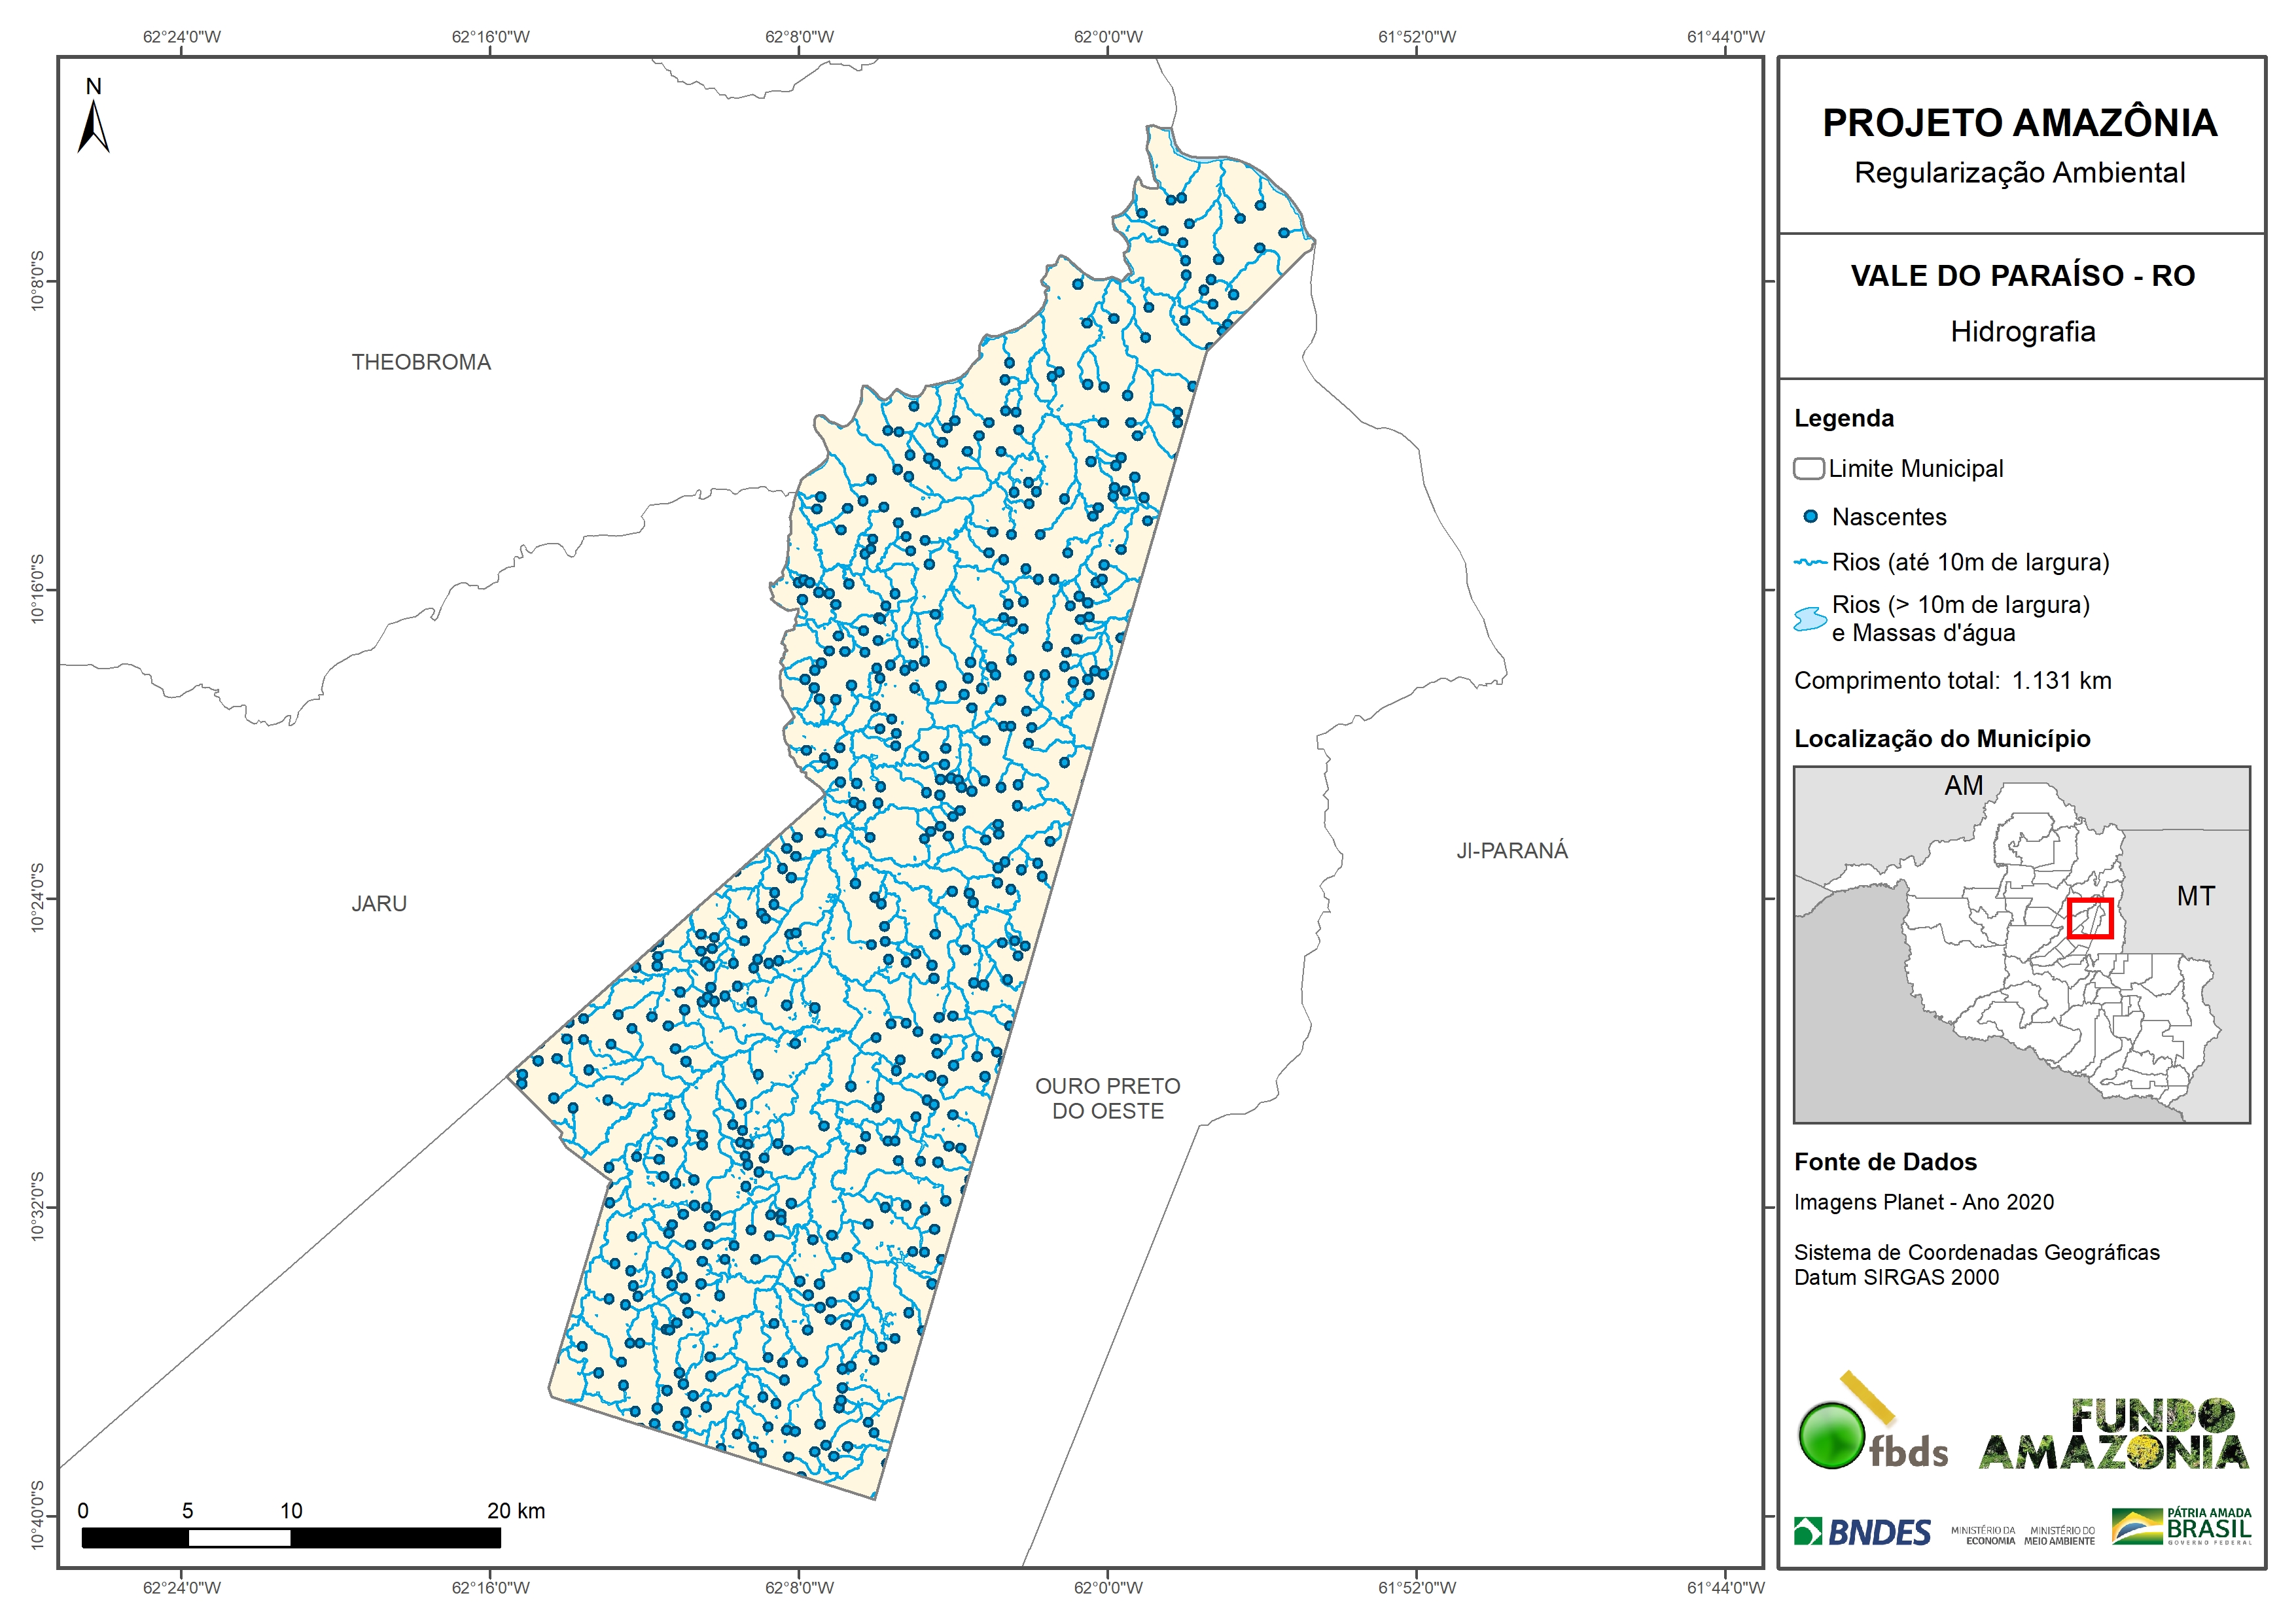Click the THEOBROMA municipality label
This screenshot has height=1623, width=2296.
421,362
